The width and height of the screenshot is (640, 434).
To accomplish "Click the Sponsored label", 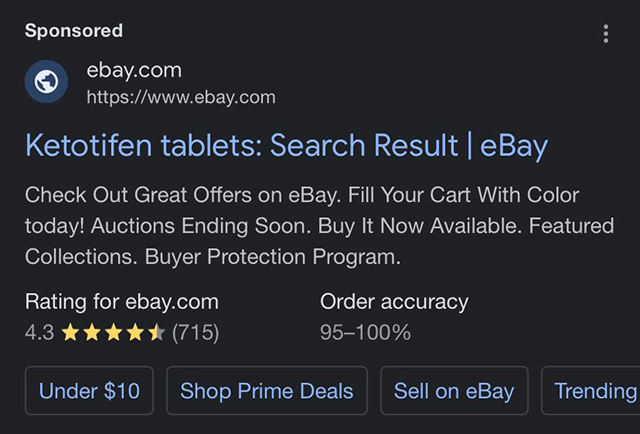I will pyautogui.click(x=74, y=31).
